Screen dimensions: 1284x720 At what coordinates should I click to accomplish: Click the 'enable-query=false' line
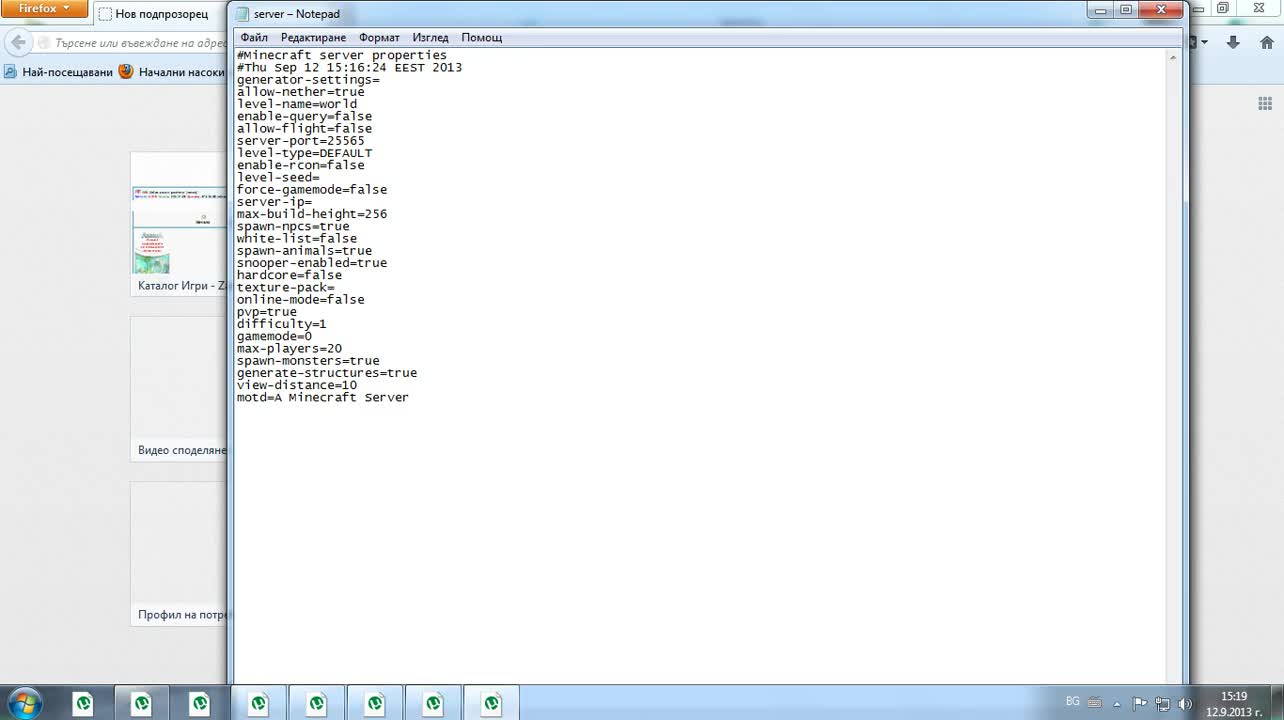pyautogui.click(x=304, y=116)
